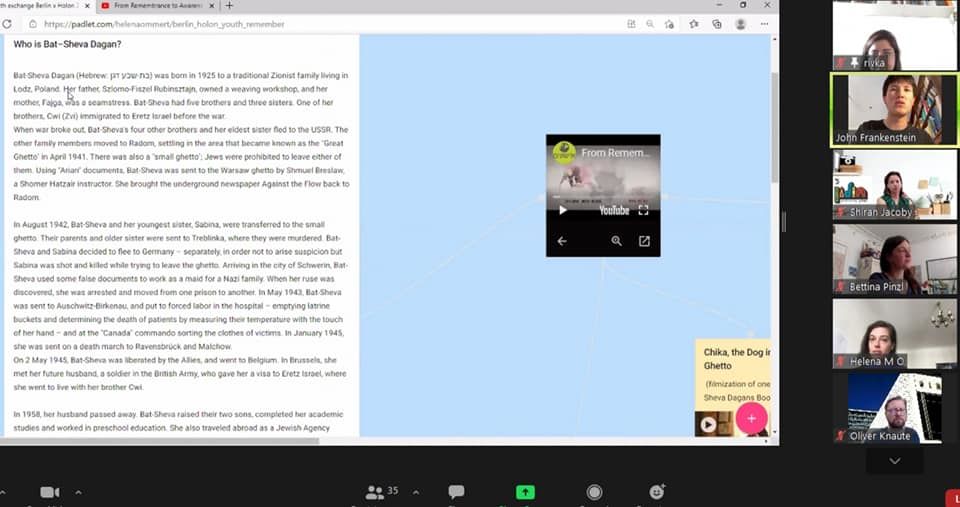This screenshot has width=960, height=507.
Task: Click the back arrow under the video
Action: (x=562, y=241)
